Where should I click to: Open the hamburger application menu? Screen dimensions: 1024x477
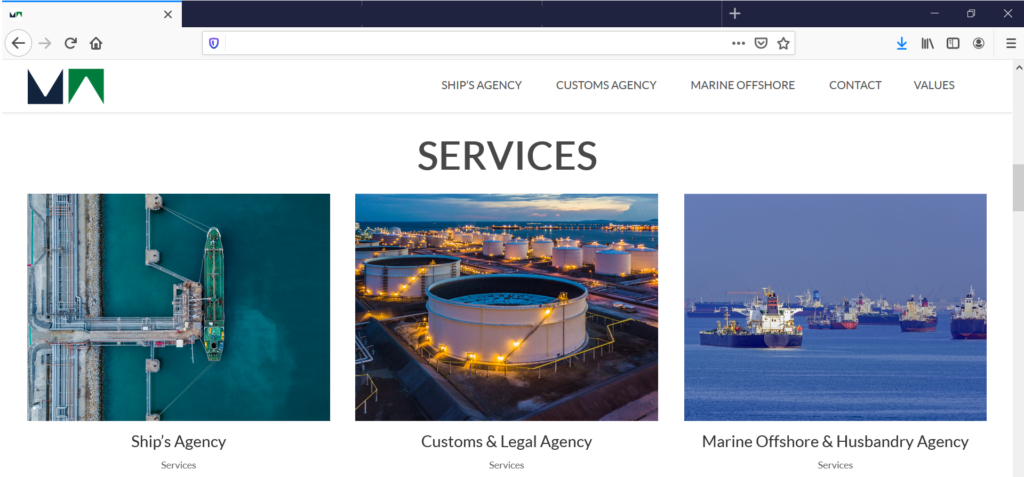coord(1010,44)
